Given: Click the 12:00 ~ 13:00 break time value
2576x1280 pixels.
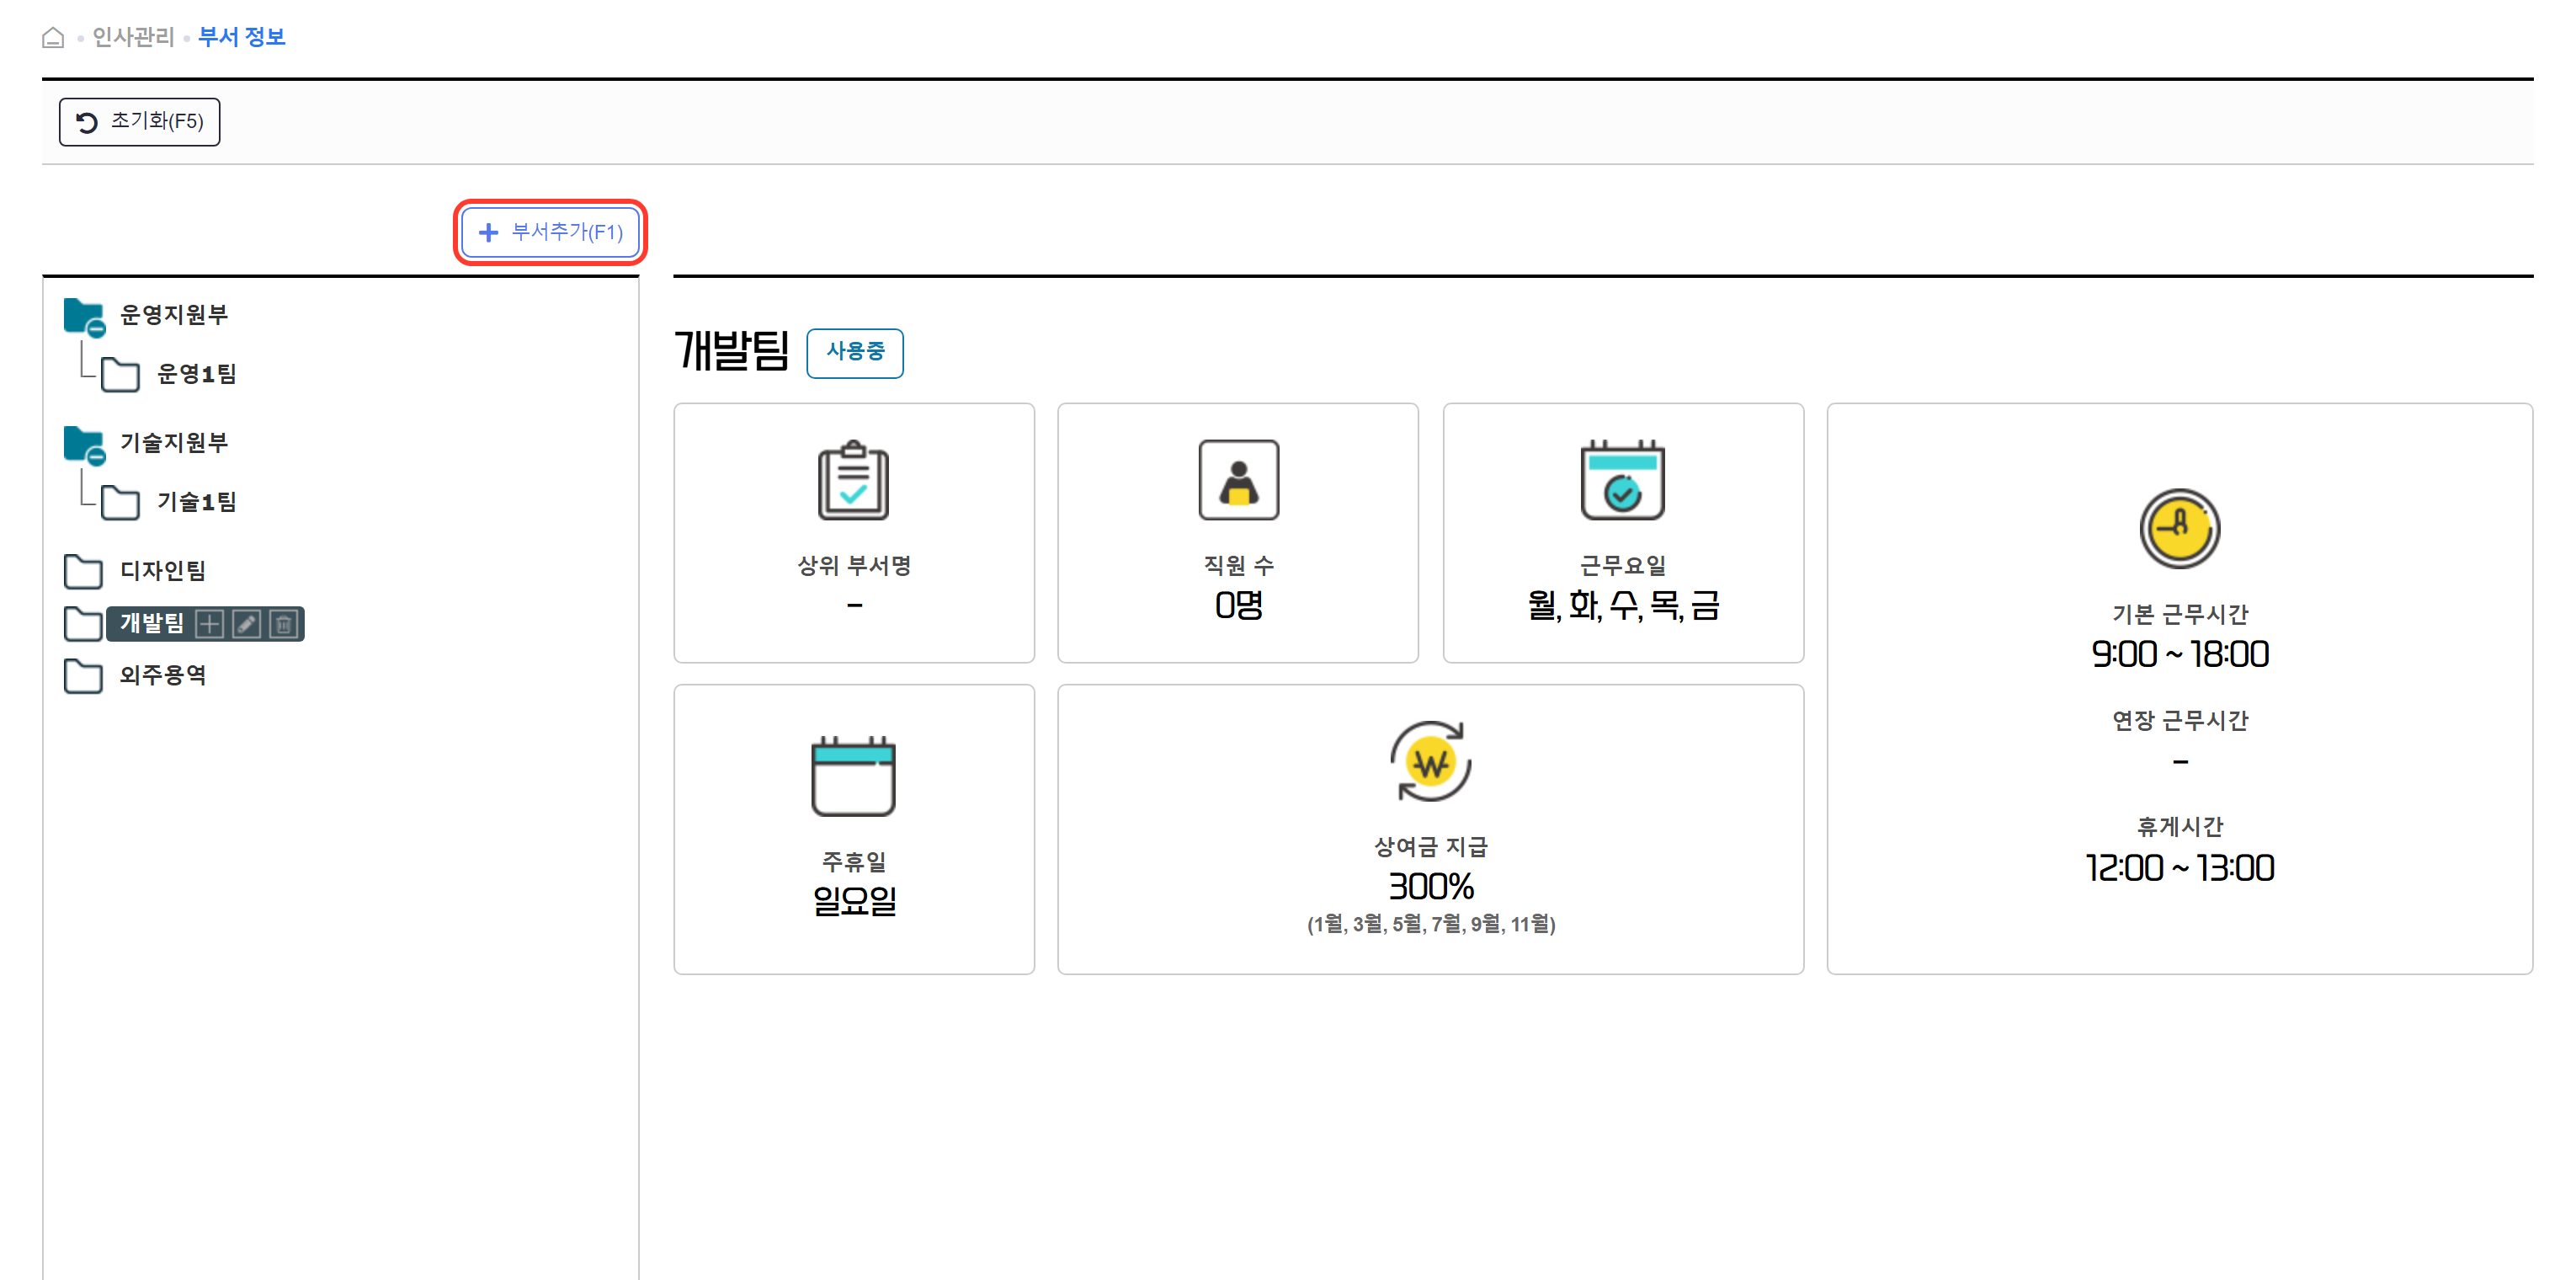Looking at the screenshot, I should 2180,869.
